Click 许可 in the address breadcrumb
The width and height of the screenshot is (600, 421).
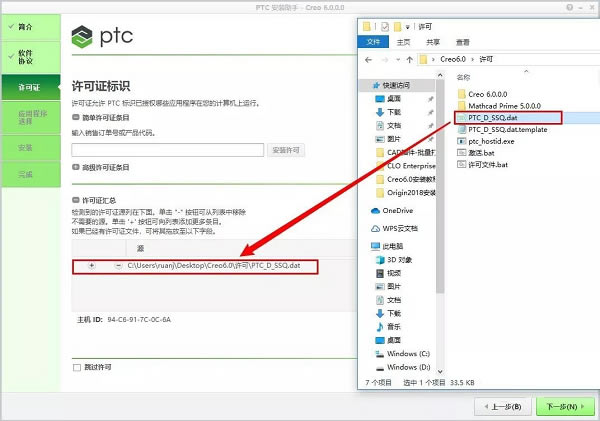tap(486, 59)
